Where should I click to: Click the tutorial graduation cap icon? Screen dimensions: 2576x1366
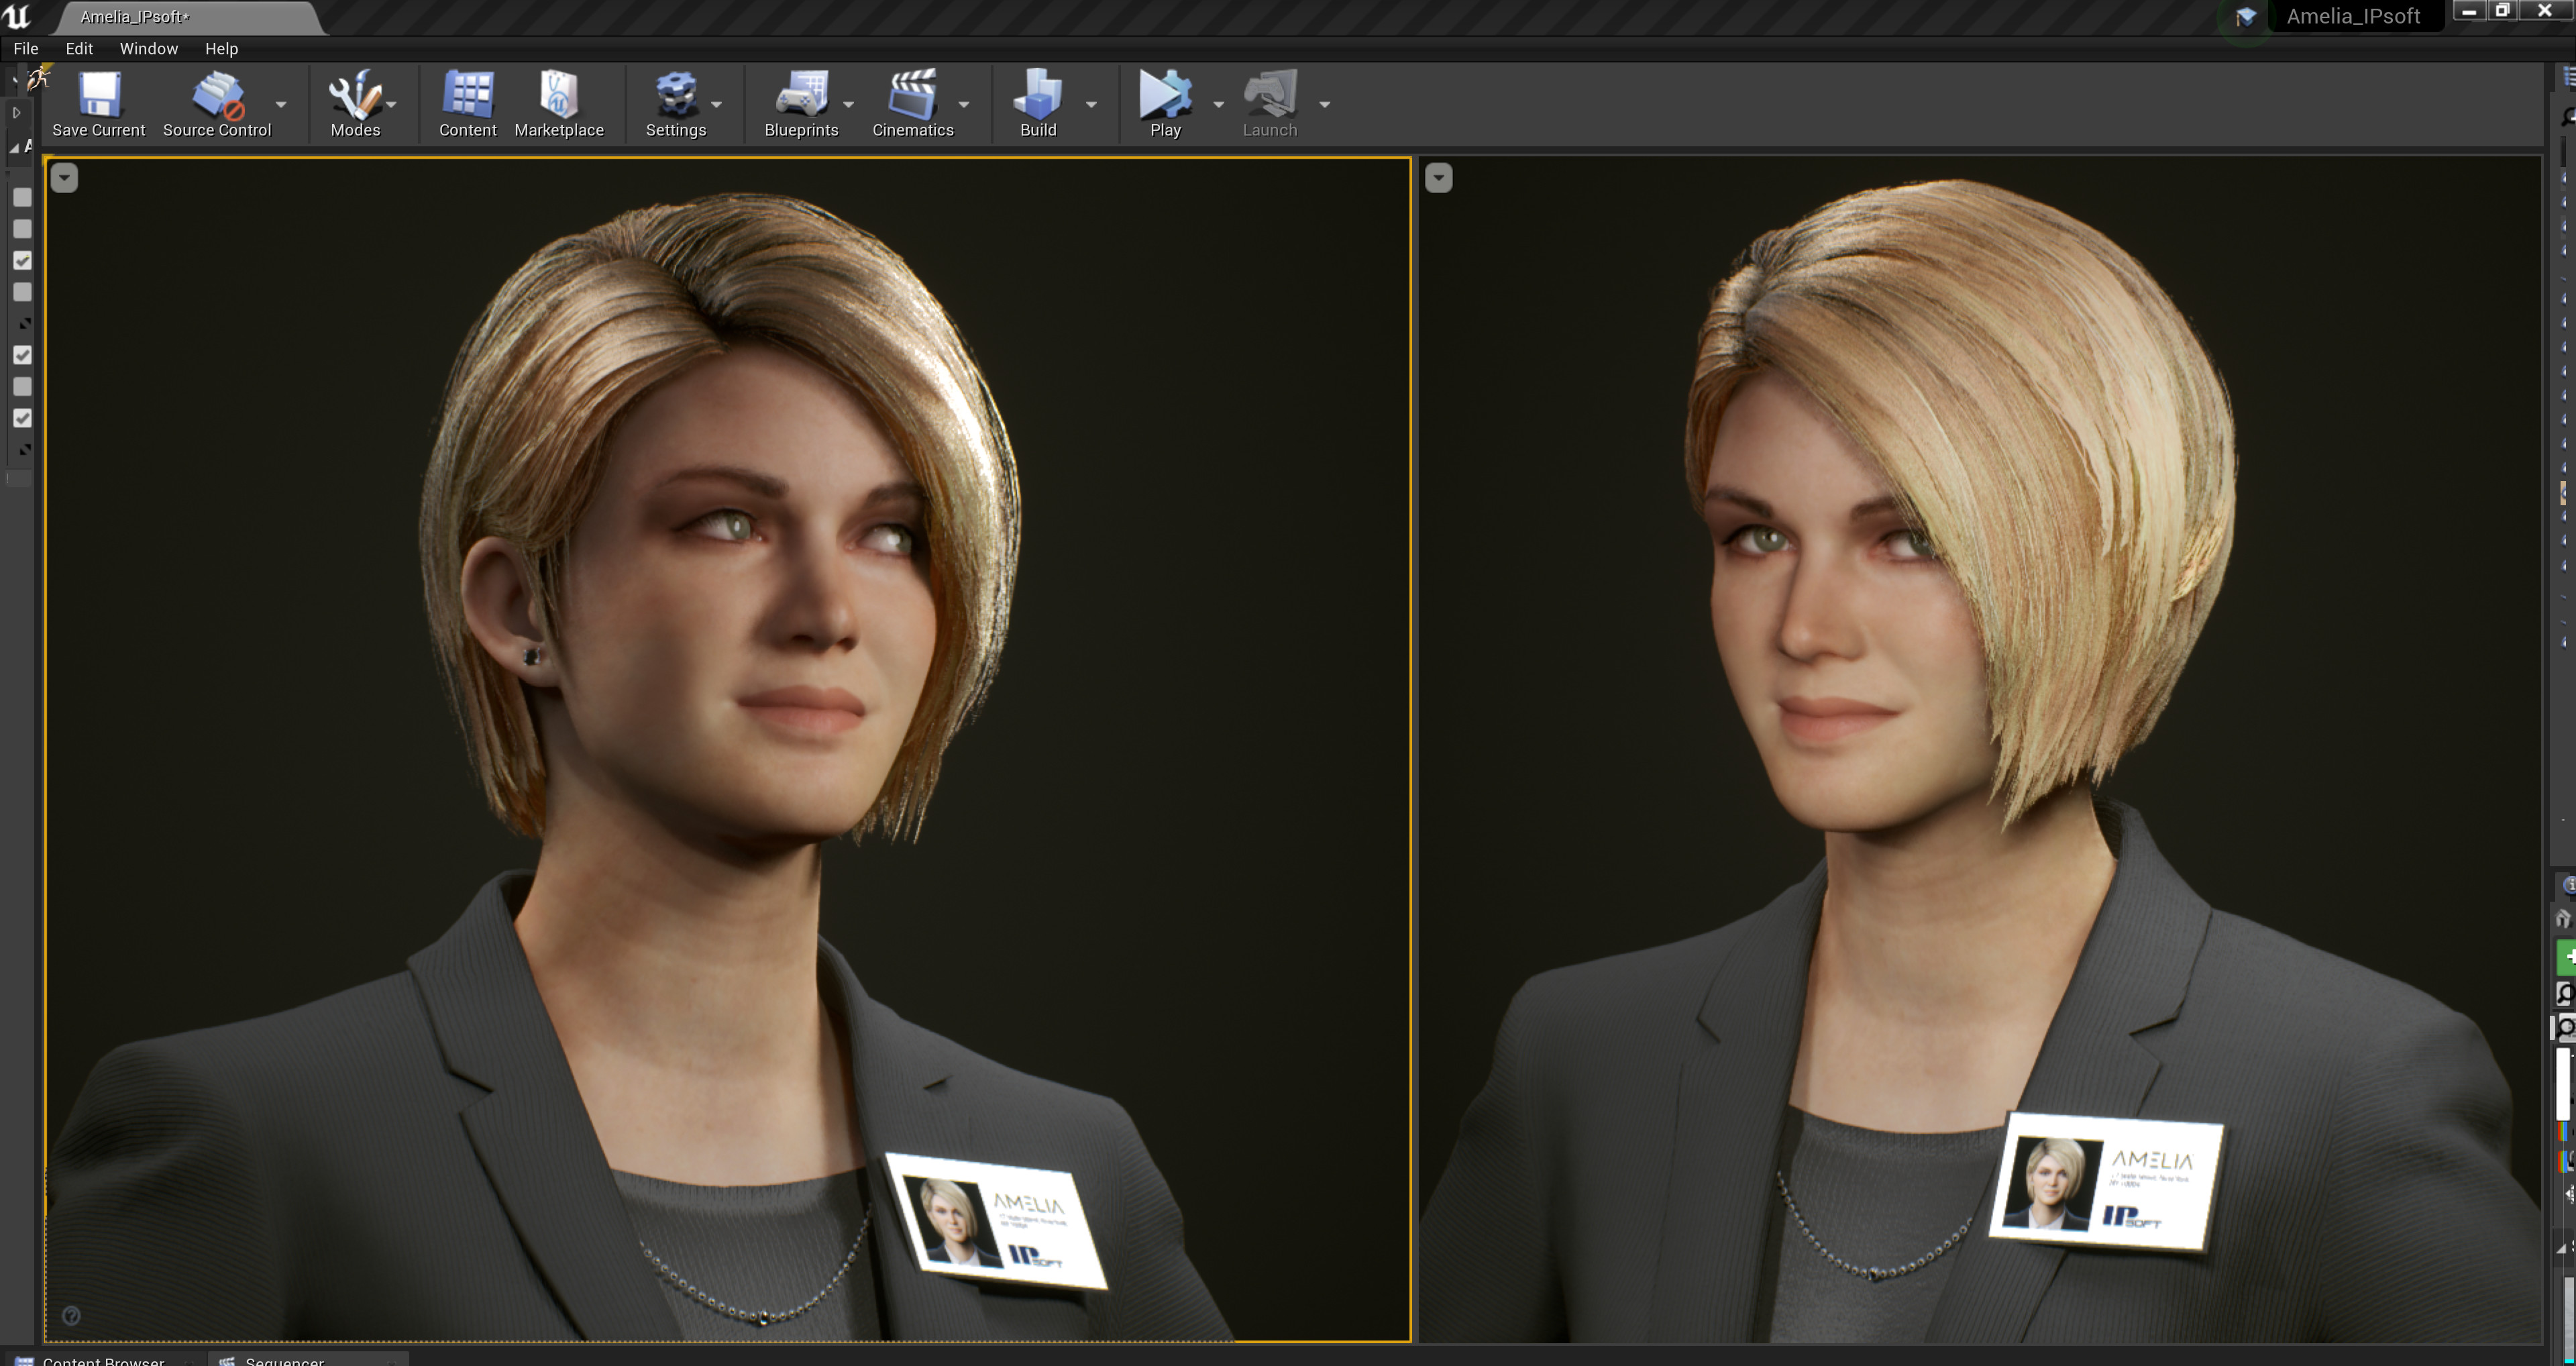(x=2246, y=17)
